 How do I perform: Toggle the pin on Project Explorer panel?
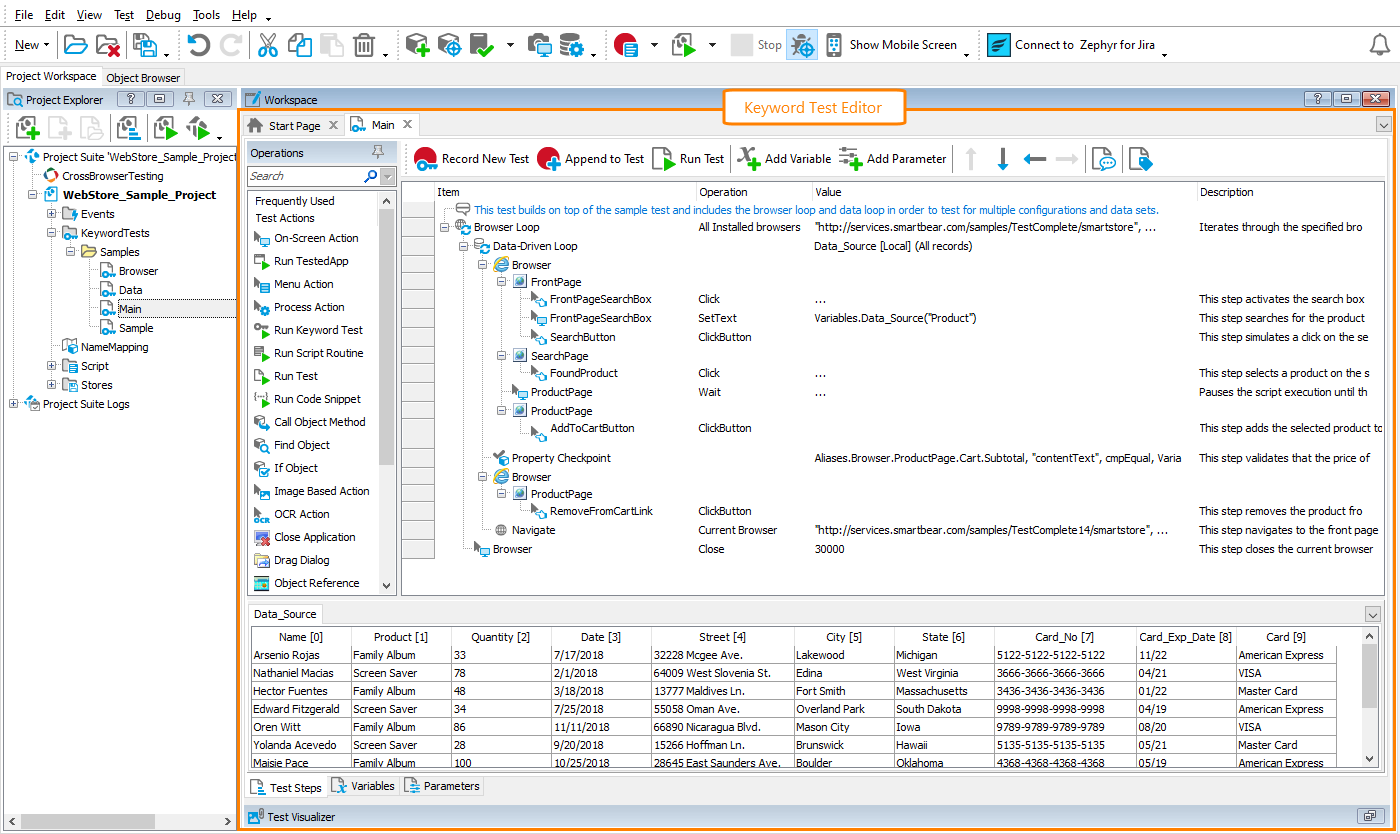188,99
